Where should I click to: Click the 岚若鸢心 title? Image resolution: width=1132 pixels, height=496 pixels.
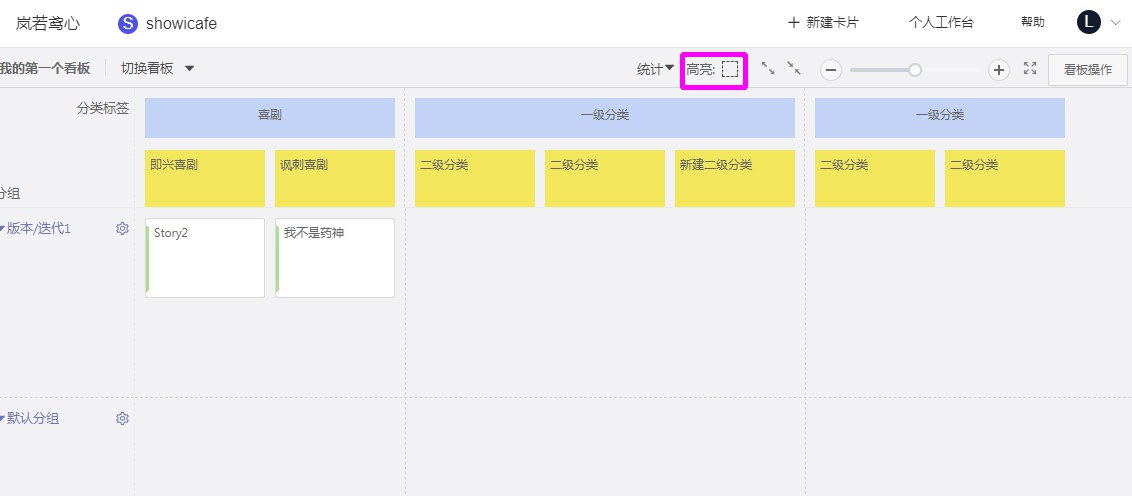click(x=48, y=23)
